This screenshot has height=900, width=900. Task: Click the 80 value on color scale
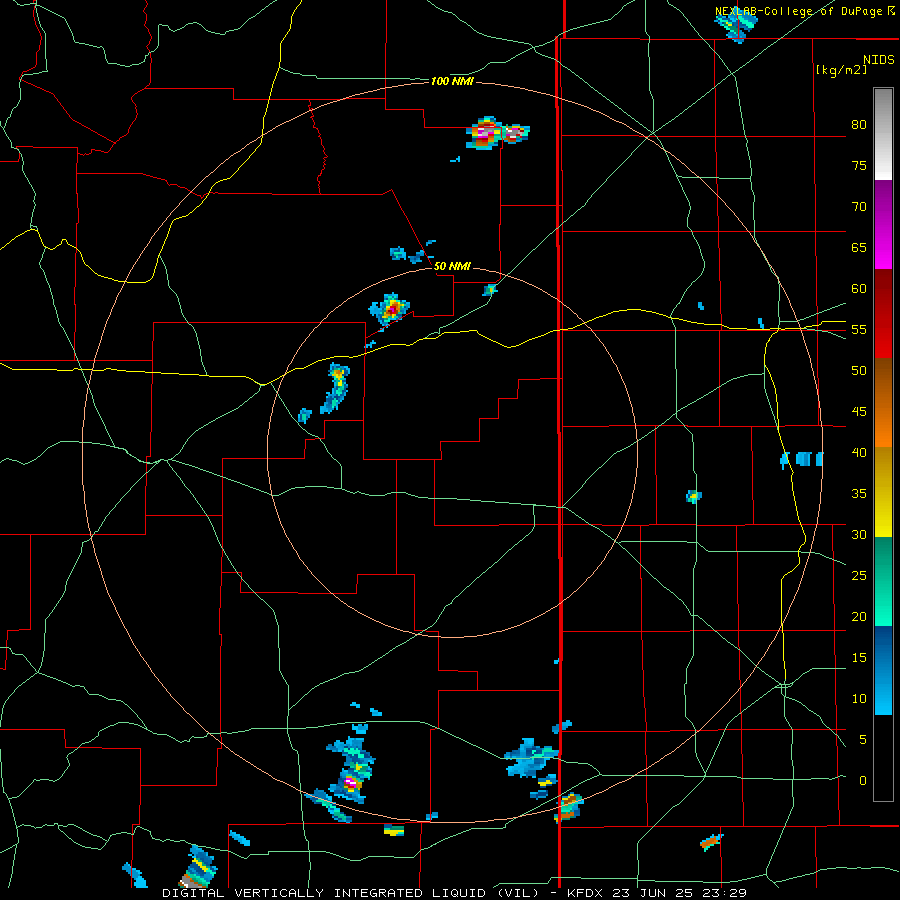[x=859, y=125]
